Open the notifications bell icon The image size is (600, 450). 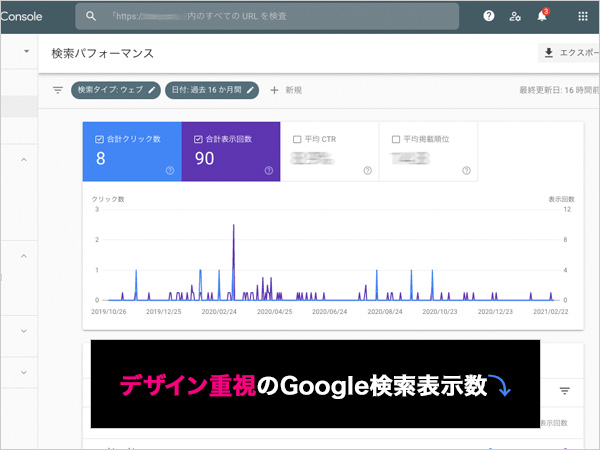pyautogui.click(x=542, y=16)
